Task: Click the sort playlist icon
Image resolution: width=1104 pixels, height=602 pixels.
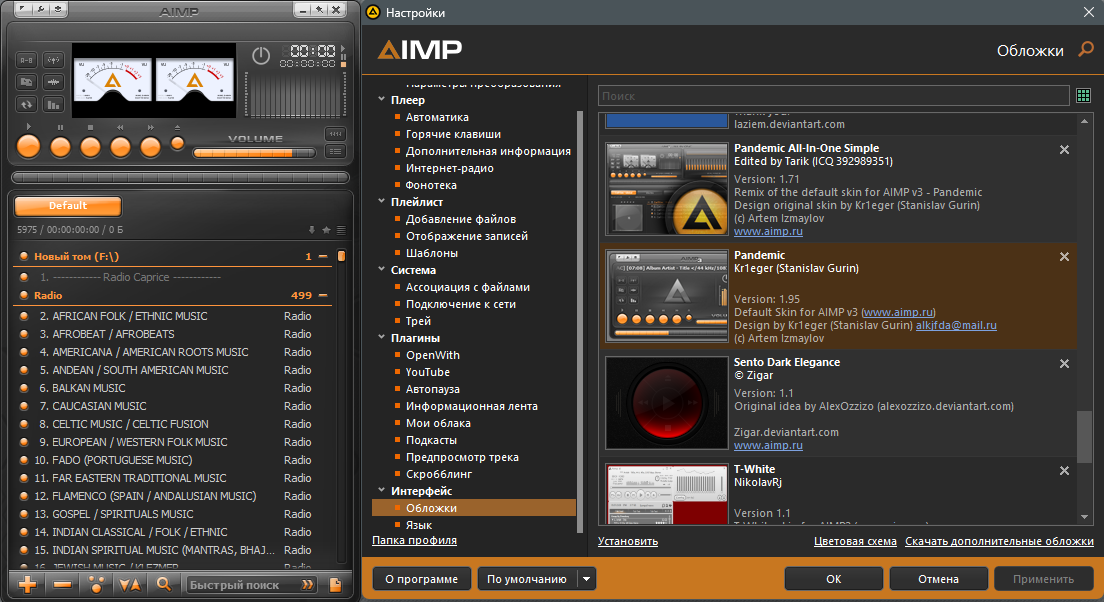Action: (x=130, y=584)
